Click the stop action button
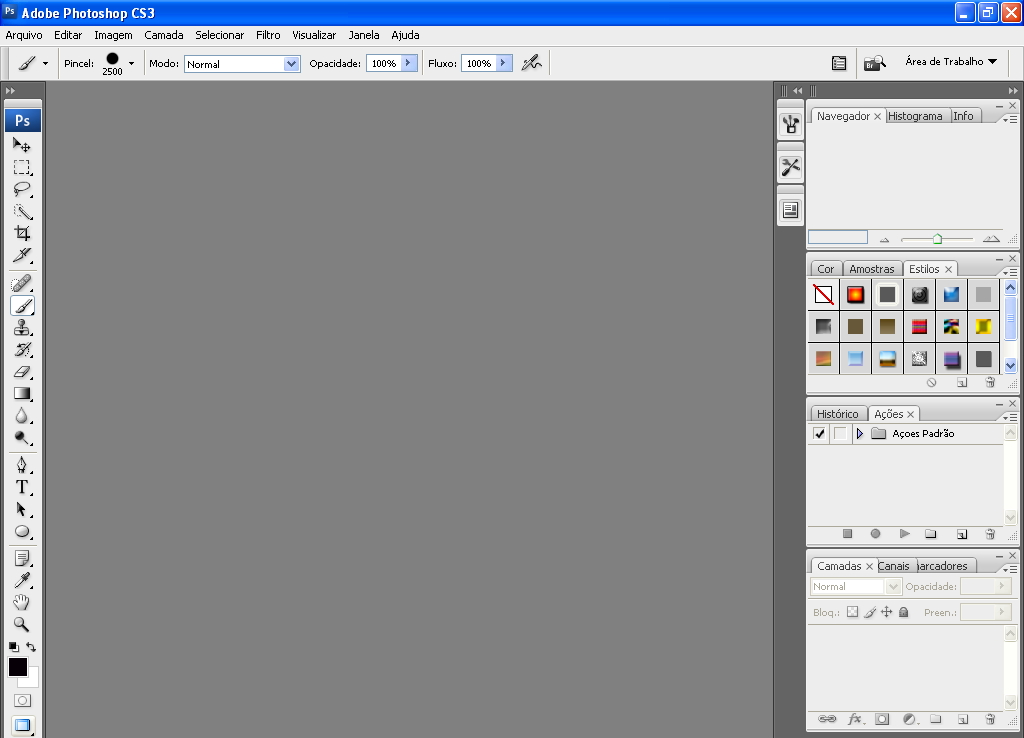This screenshot has width=1024, height=738. click(x=848, y=534)
